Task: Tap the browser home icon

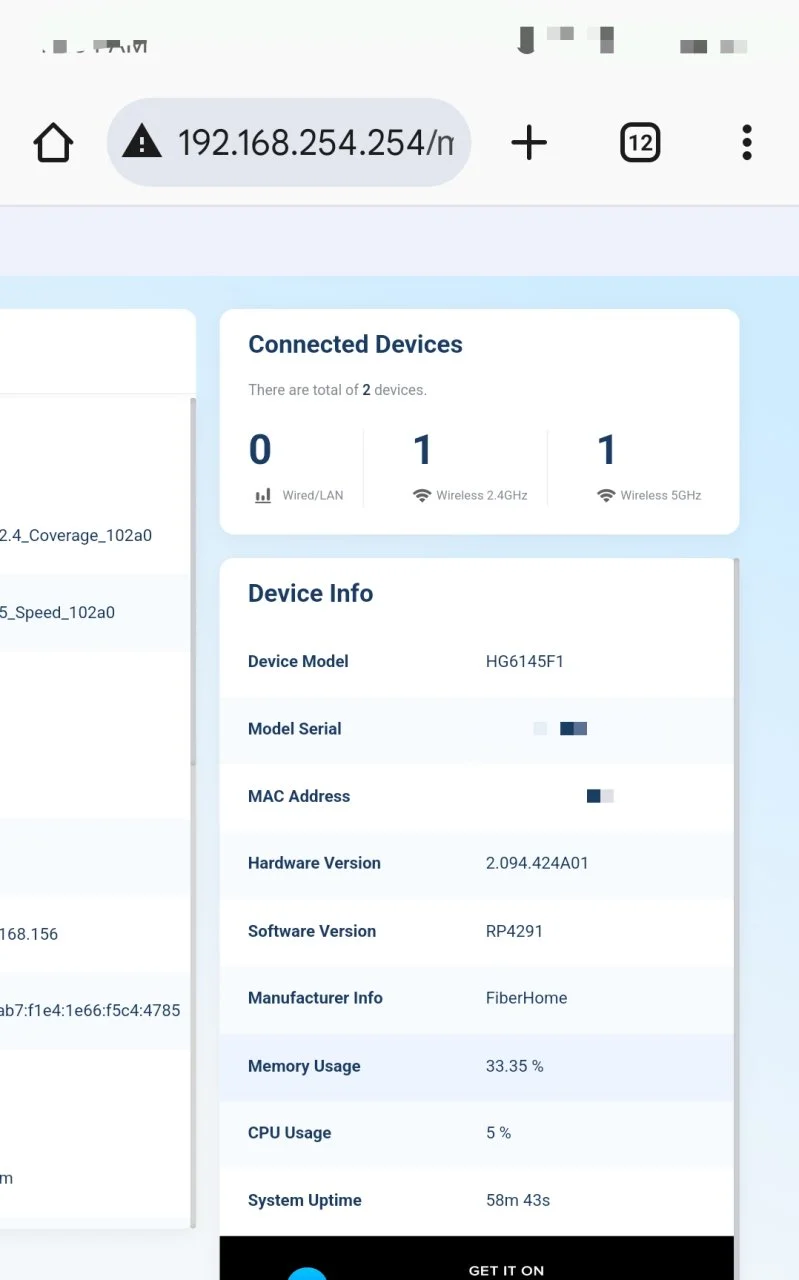Action: 53,143
